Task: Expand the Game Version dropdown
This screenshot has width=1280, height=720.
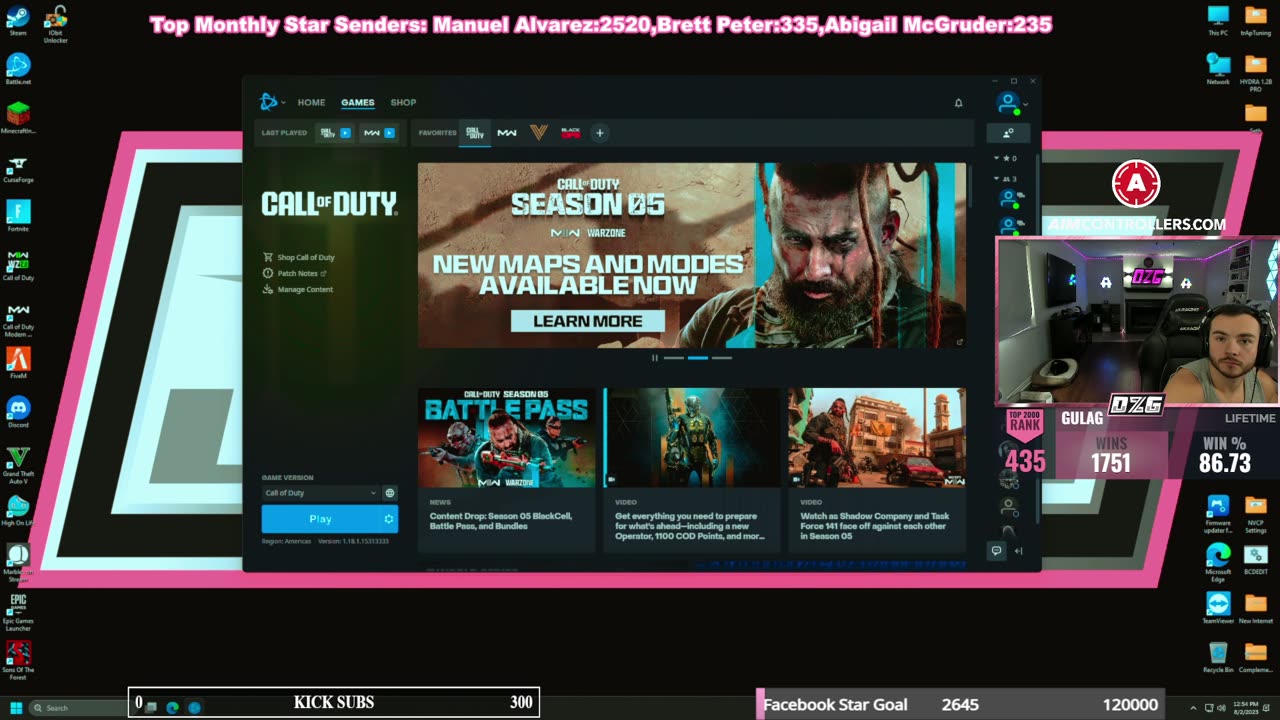Action: pos(320,493)
